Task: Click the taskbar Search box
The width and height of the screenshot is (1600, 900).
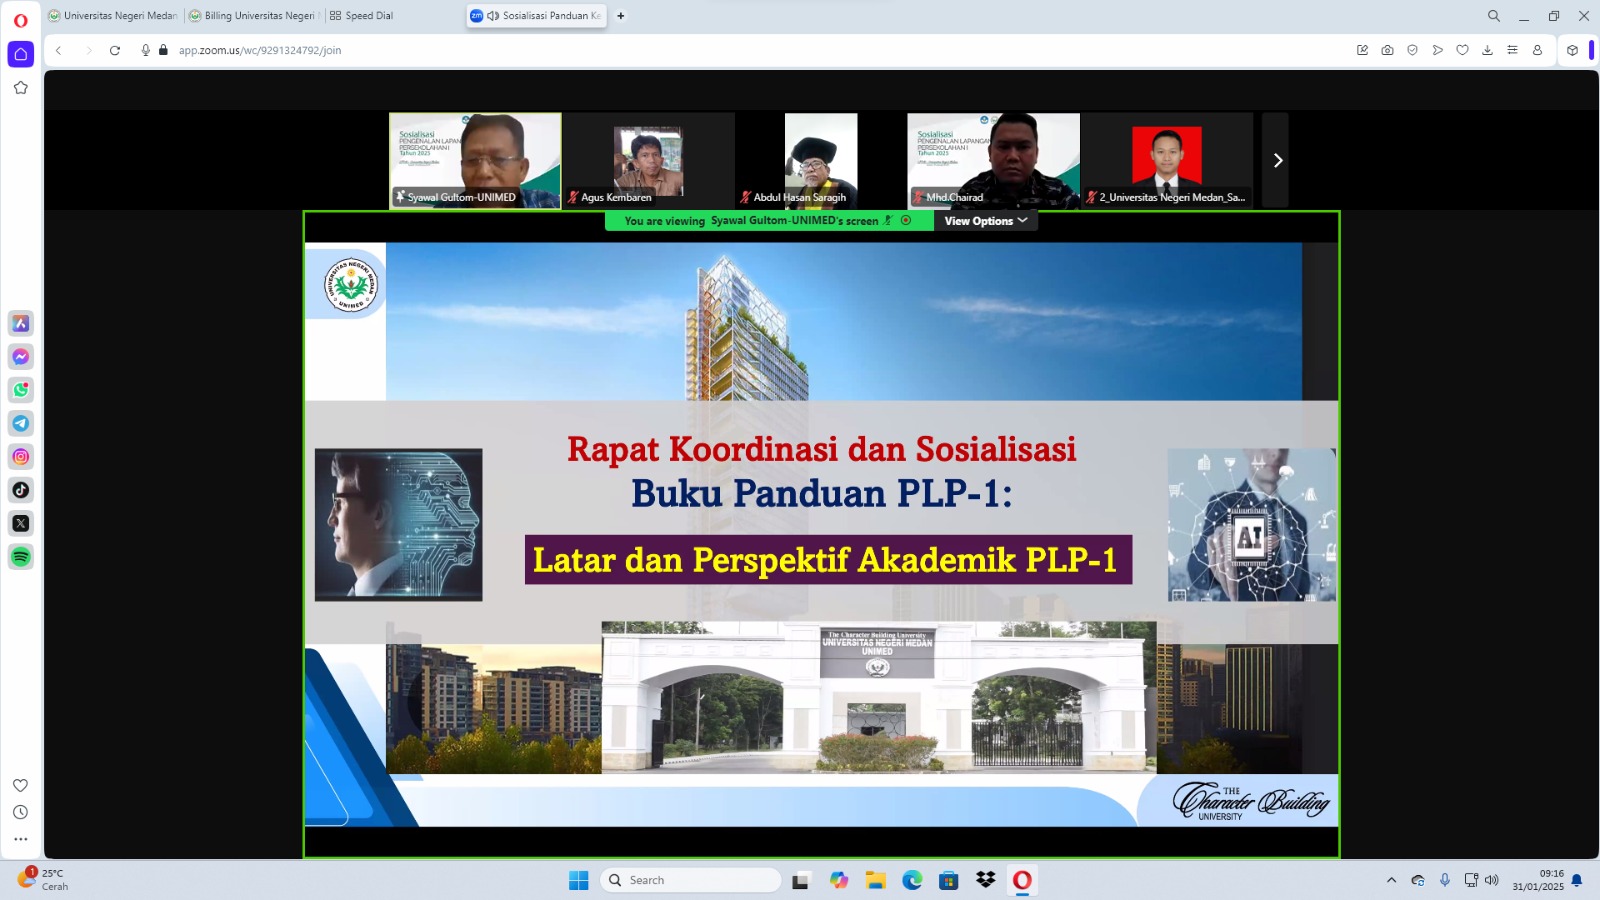Action: click(x=690, y=880)
